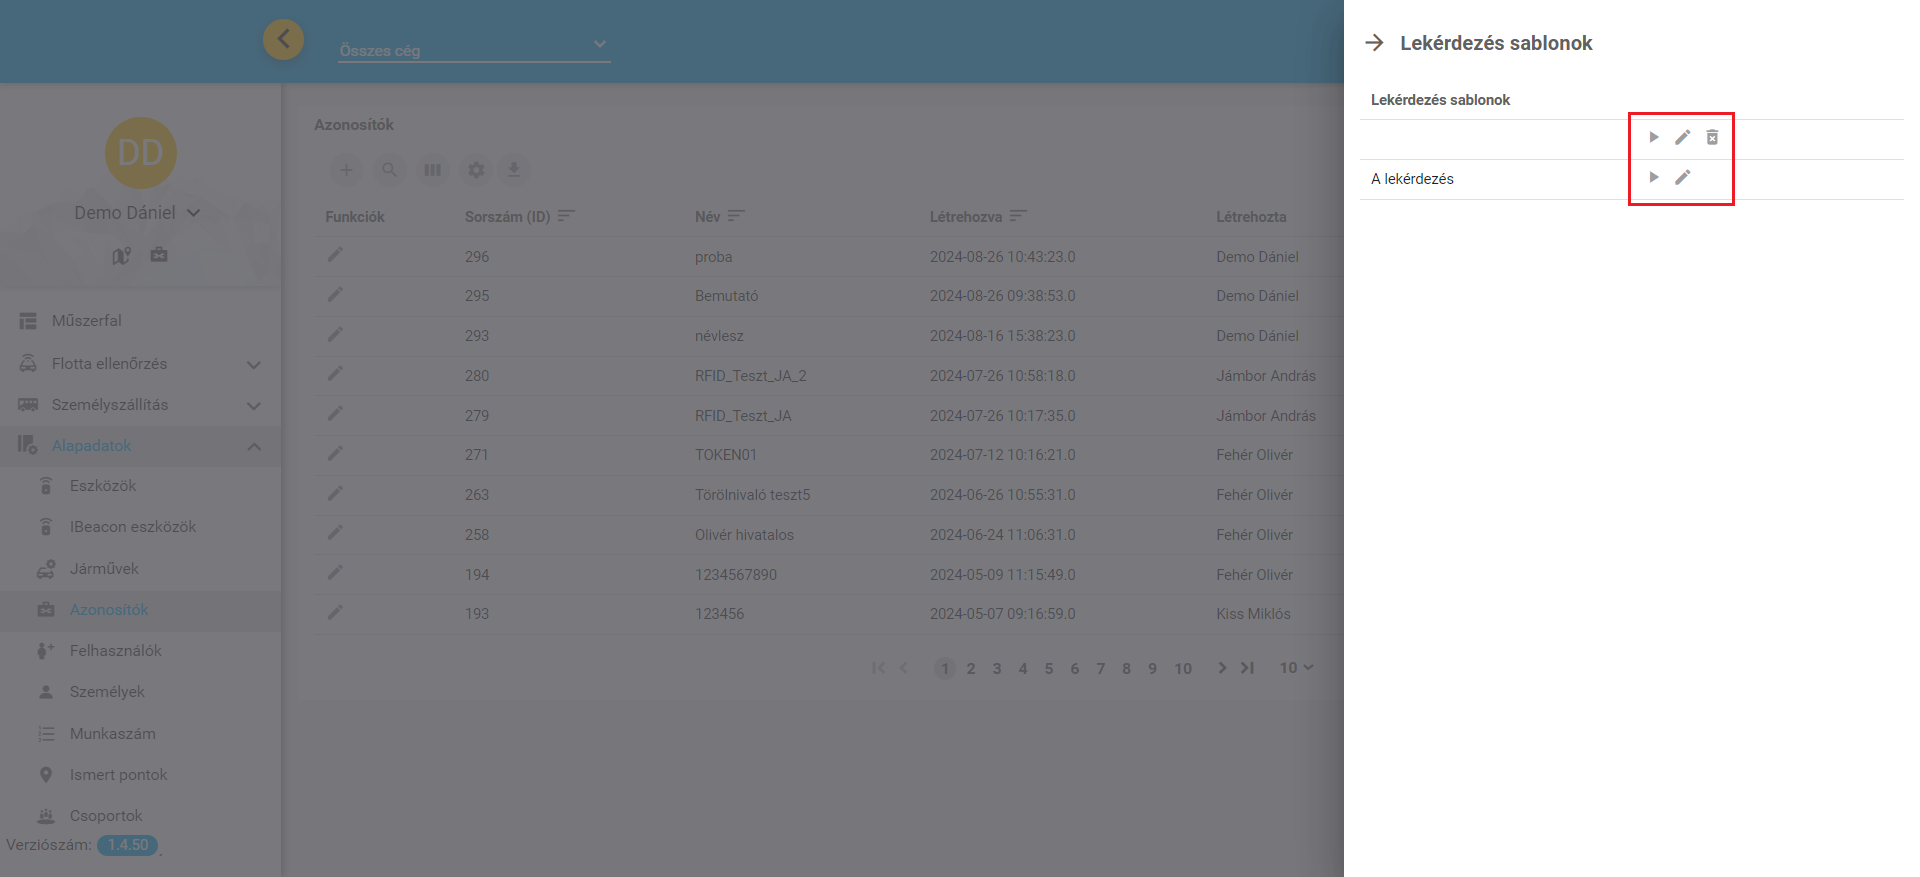
Task: Edit row 194 1234567890
Action: click(335, 573)
